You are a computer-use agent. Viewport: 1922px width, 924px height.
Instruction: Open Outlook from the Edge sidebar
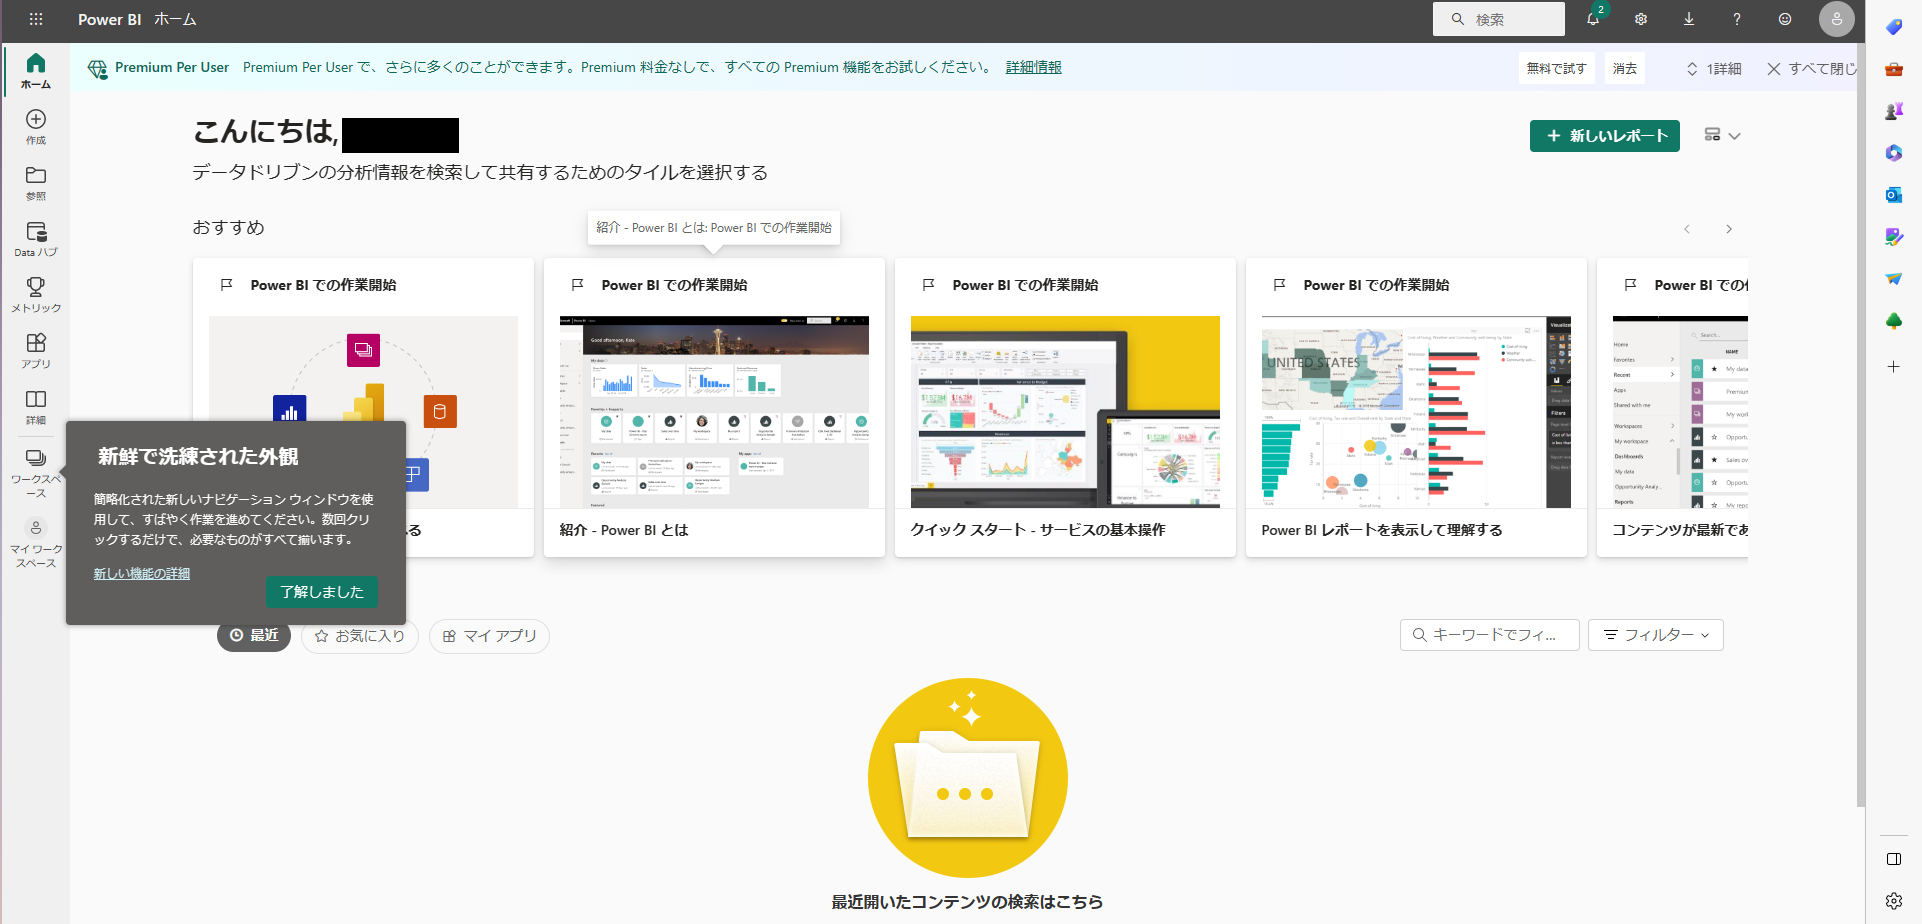[x=1894, y=195]
